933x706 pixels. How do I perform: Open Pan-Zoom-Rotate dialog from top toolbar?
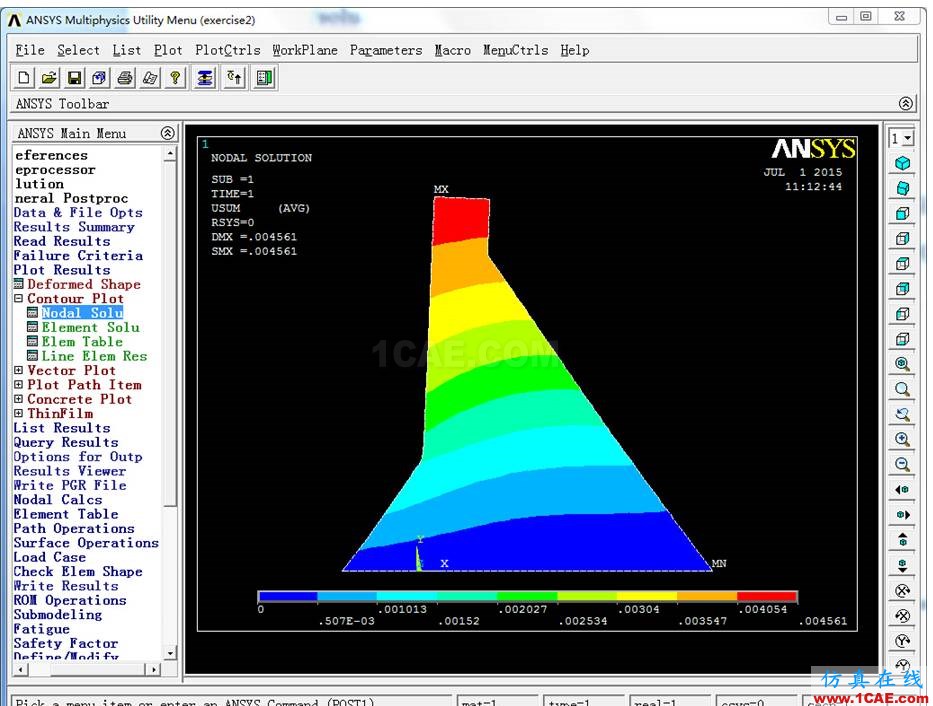(99, 78)
